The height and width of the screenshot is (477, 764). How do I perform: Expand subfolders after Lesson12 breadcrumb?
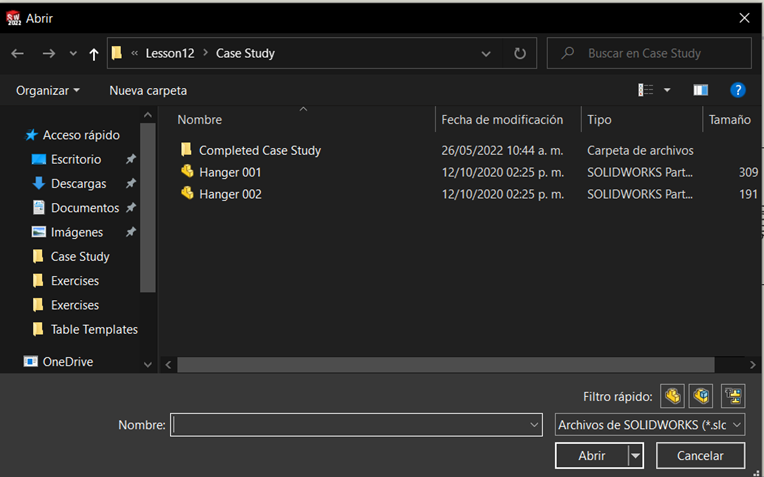[205, 53]
